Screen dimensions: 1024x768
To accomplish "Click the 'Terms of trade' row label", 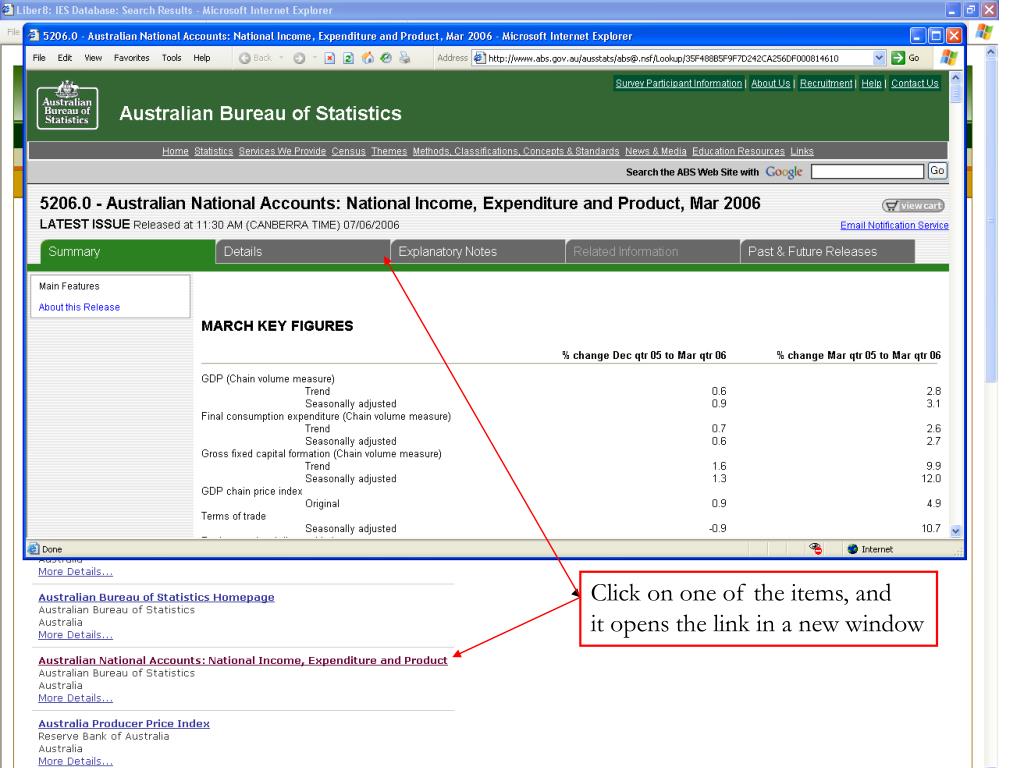I will click(x=233, y=516).
